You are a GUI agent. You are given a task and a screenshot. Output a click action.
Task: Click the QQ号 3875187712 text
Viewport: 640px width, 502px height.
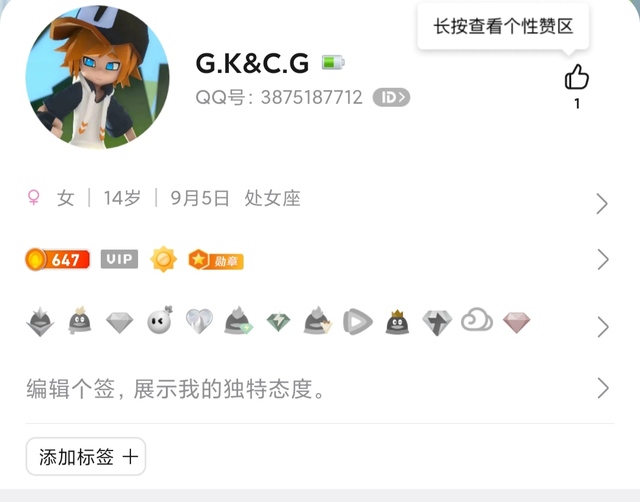pos(279,98)
